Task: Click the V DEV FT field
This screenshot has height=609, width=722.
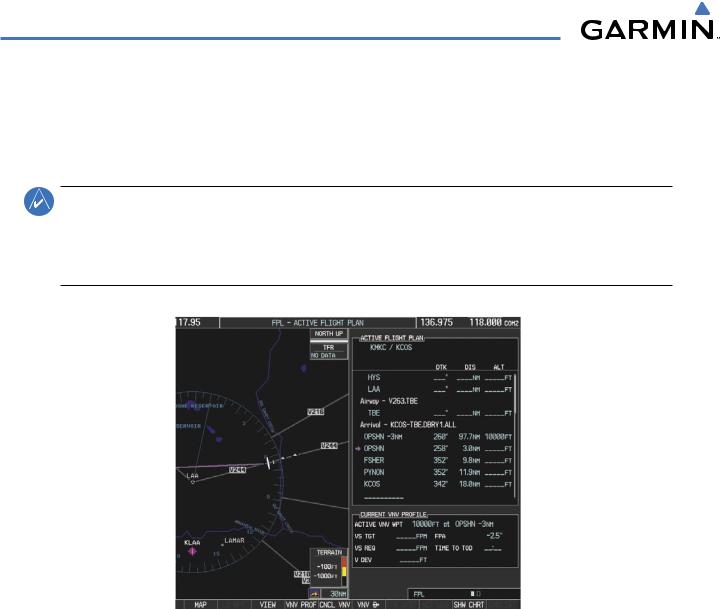Action: [413, 560]
